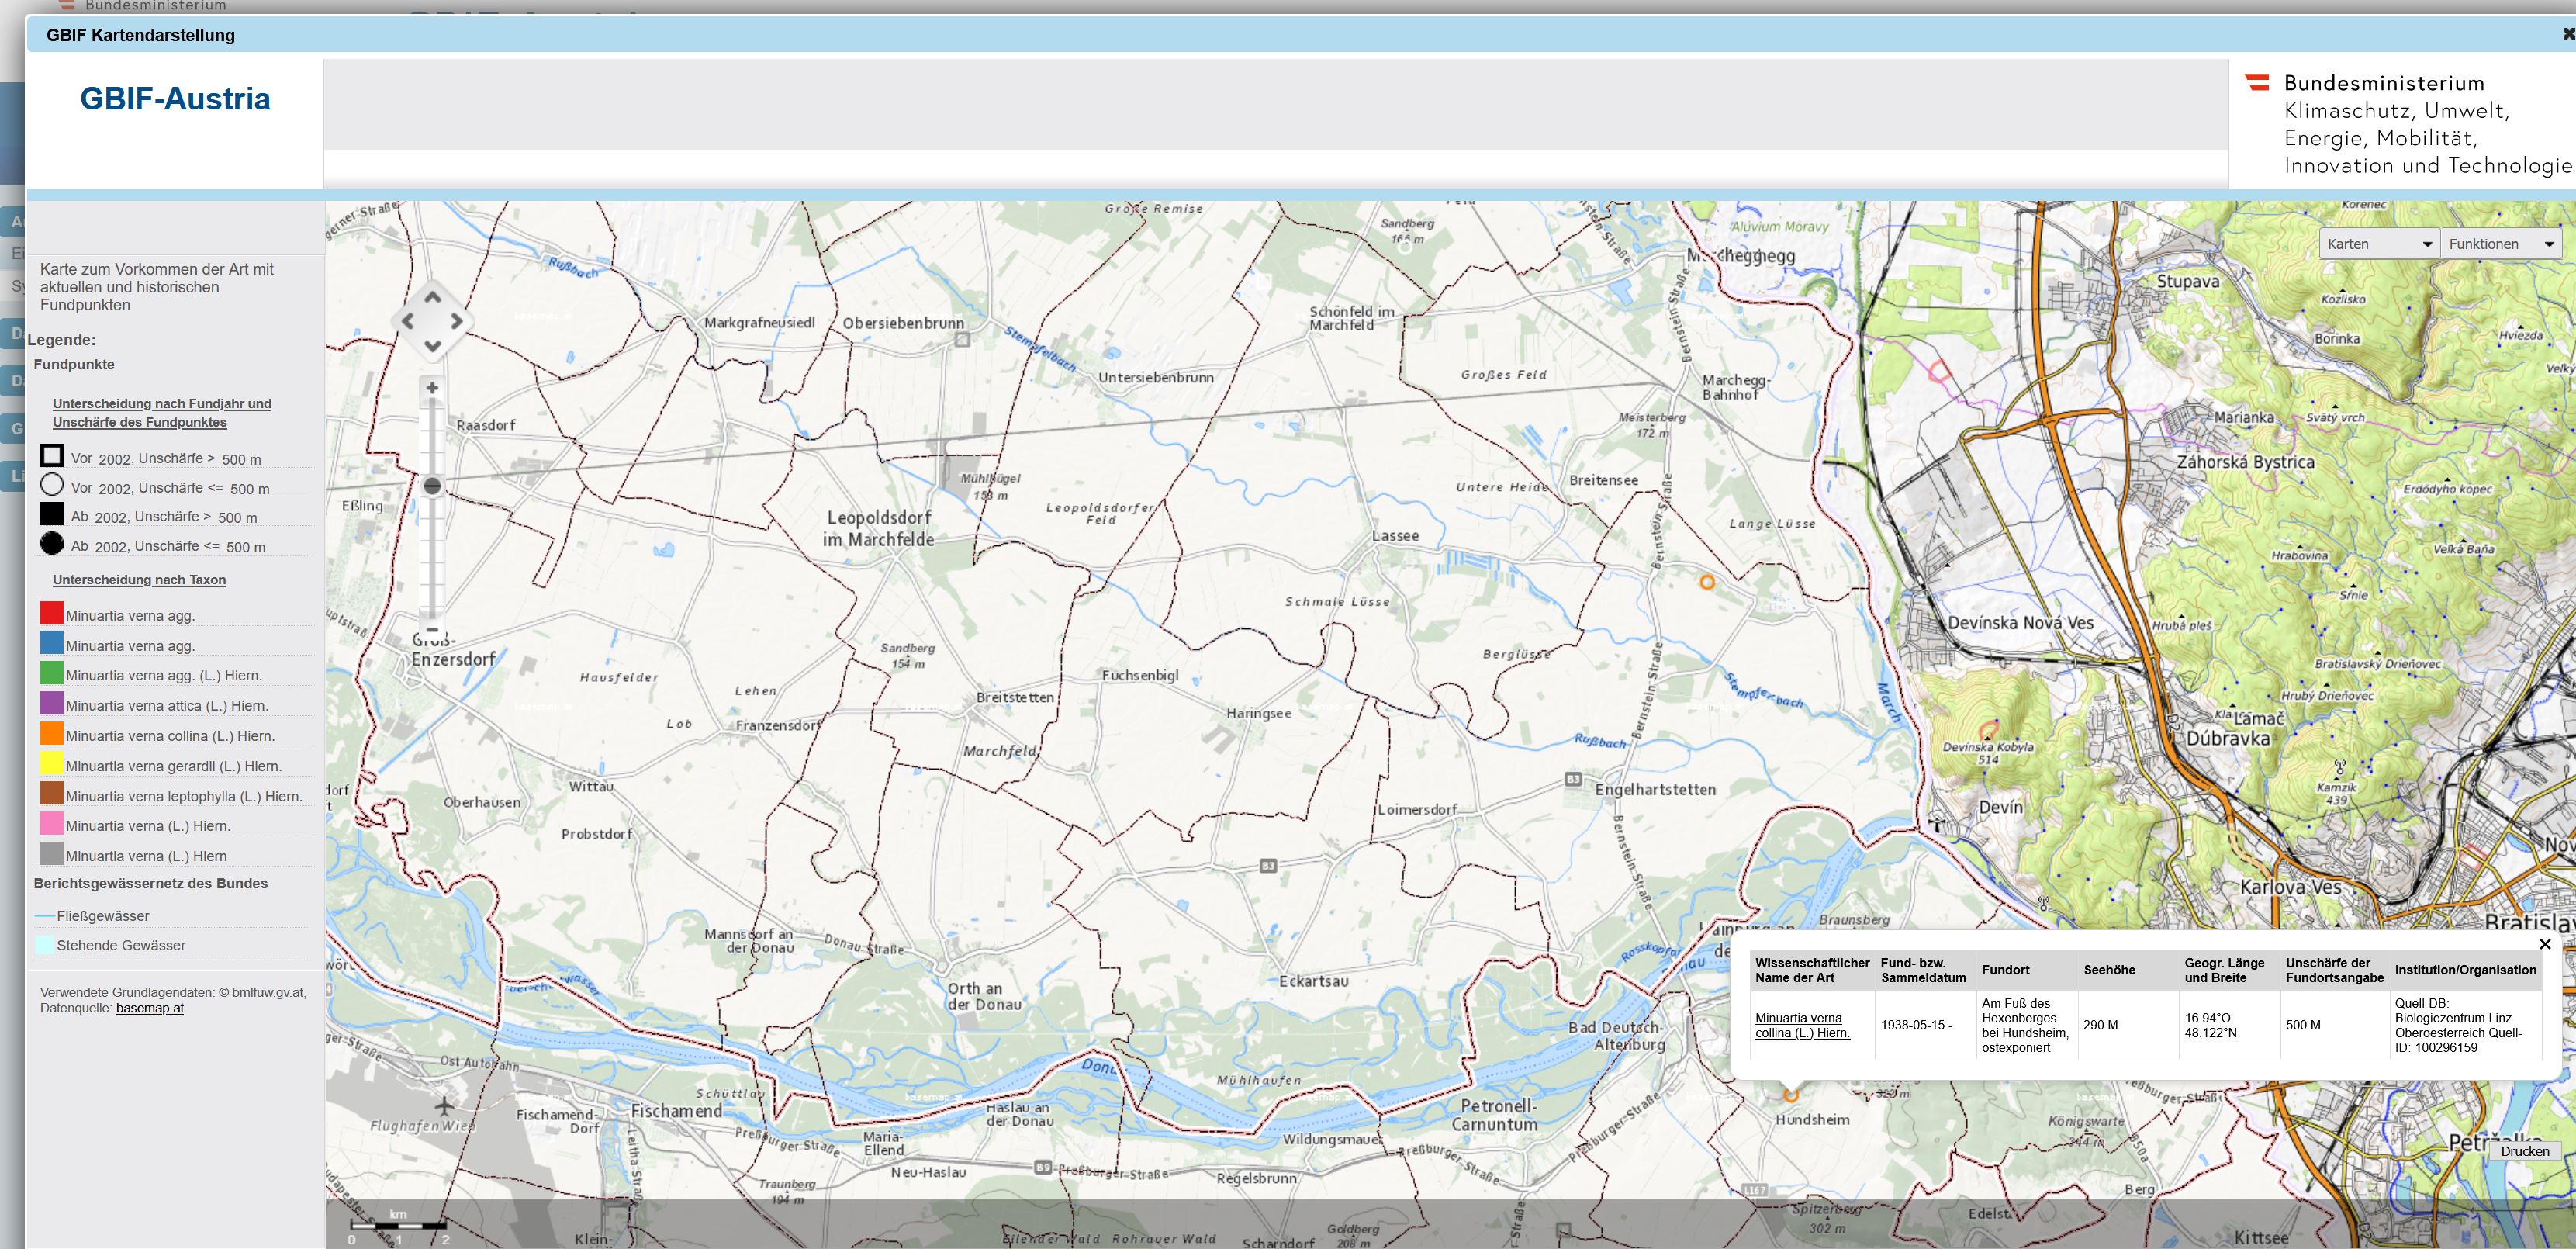Pan the map west with the left arrow
Screen dimensions: 2576x1249
pyautogui.click(x=408, y=321)
